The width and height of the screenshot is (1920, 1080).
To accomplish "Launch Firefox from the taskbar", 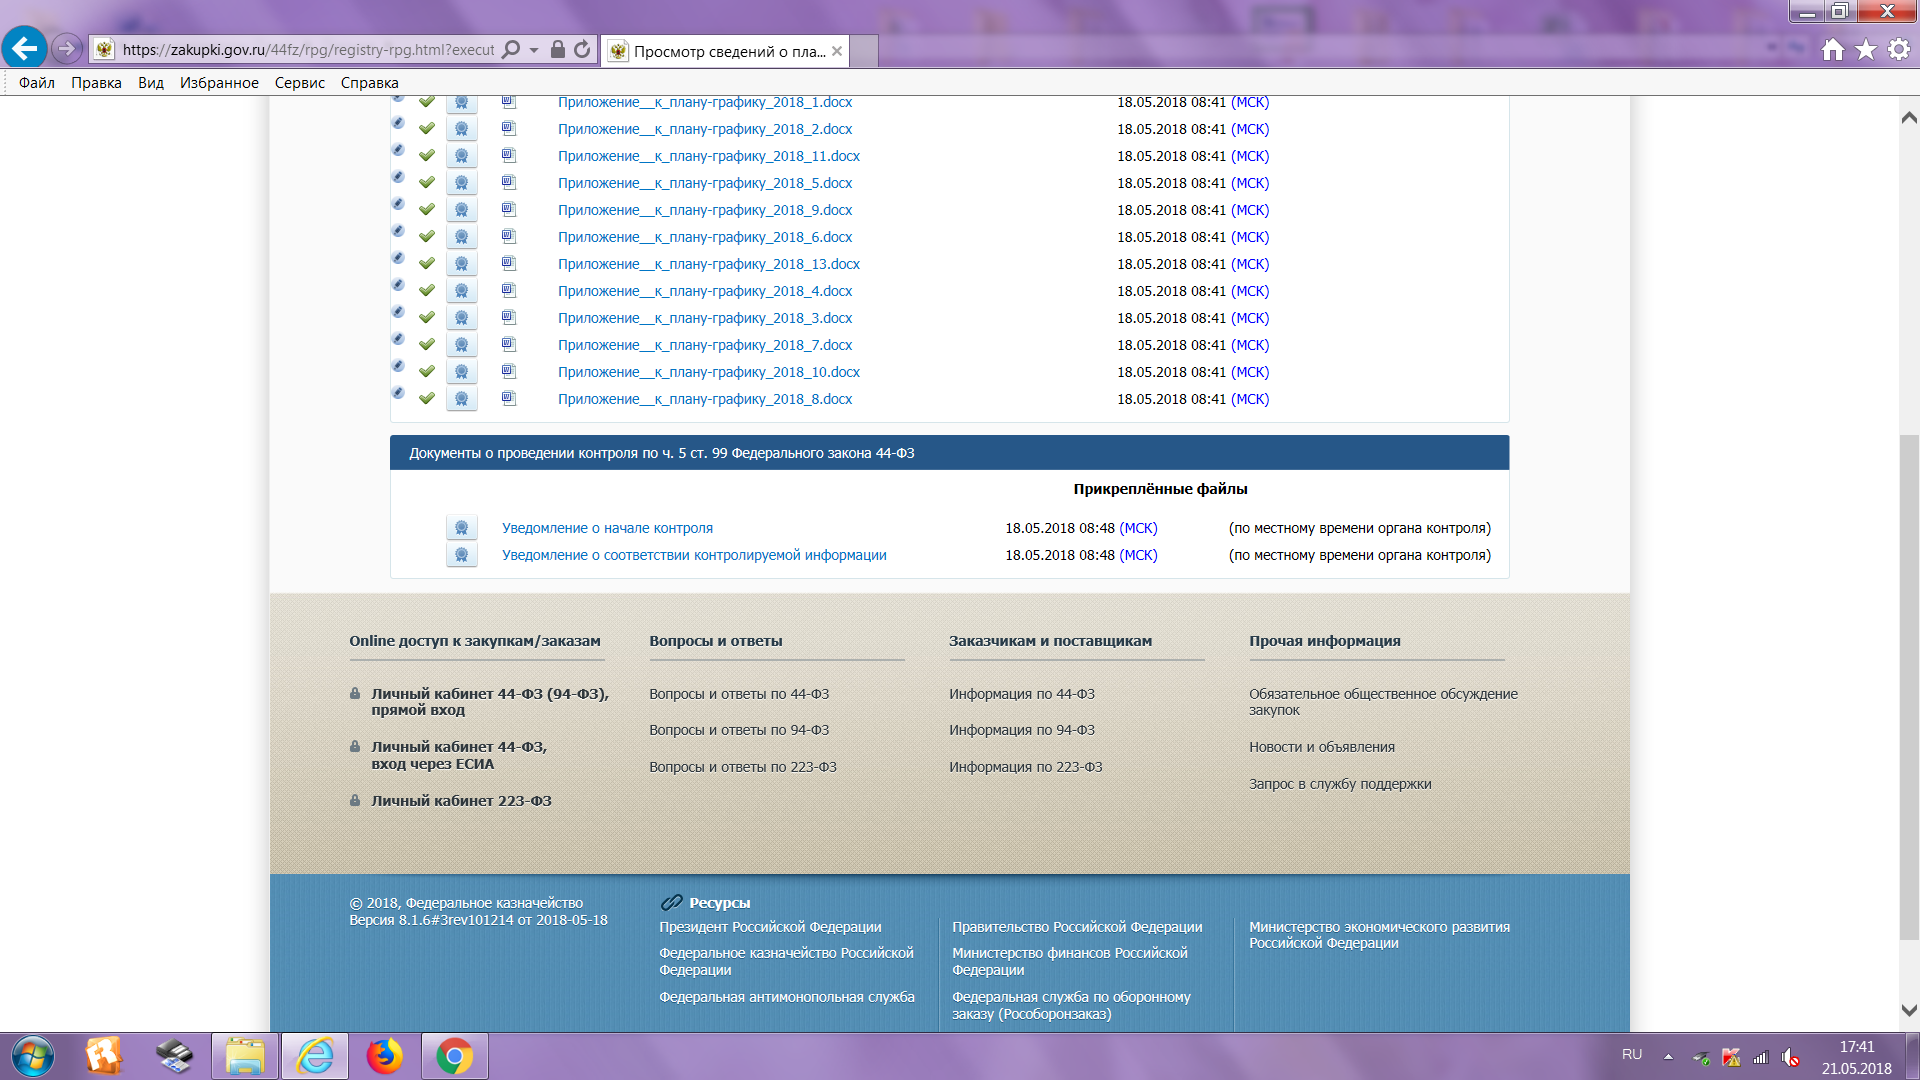I will [384, 1056].
